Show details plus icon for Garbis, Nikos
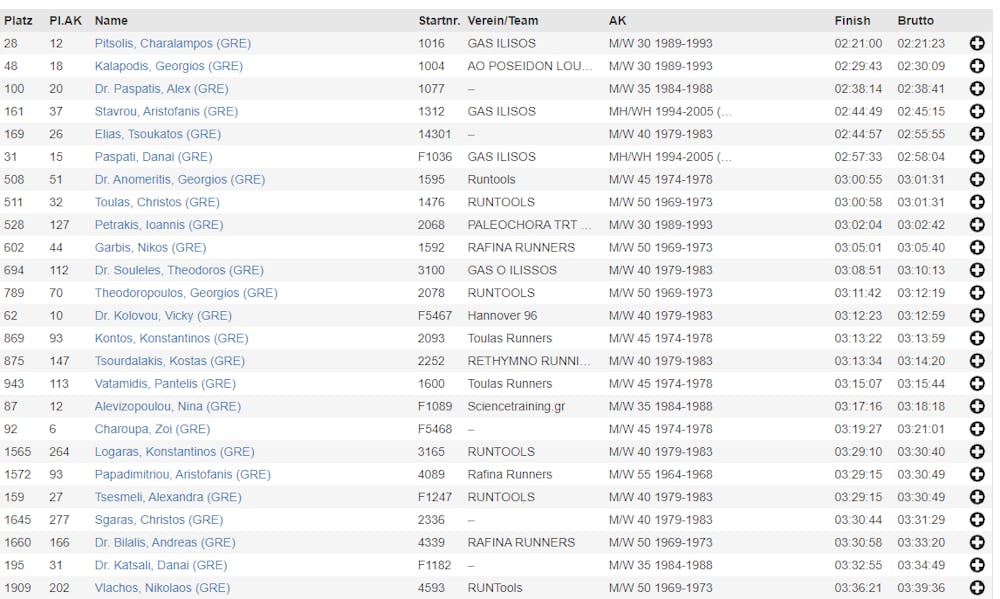1000x599 pixels. point(977,248)
